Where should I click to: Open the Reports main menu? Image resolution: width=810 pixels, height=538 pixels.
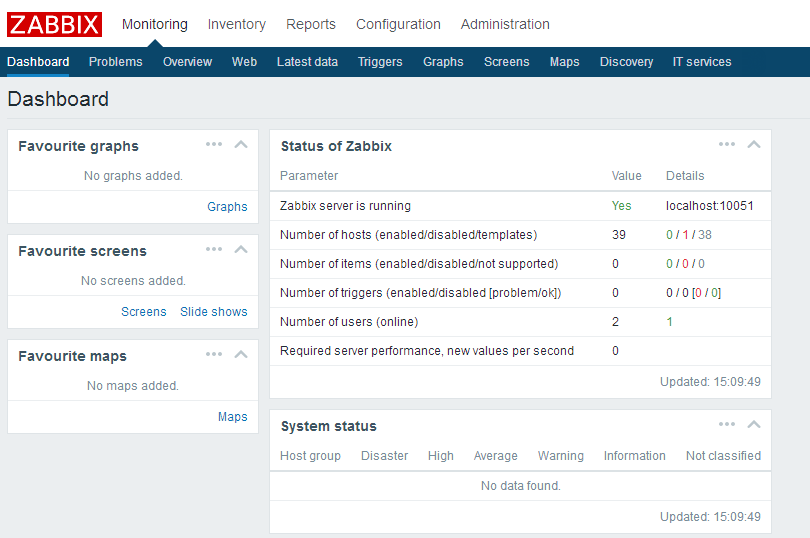point(311,24)
